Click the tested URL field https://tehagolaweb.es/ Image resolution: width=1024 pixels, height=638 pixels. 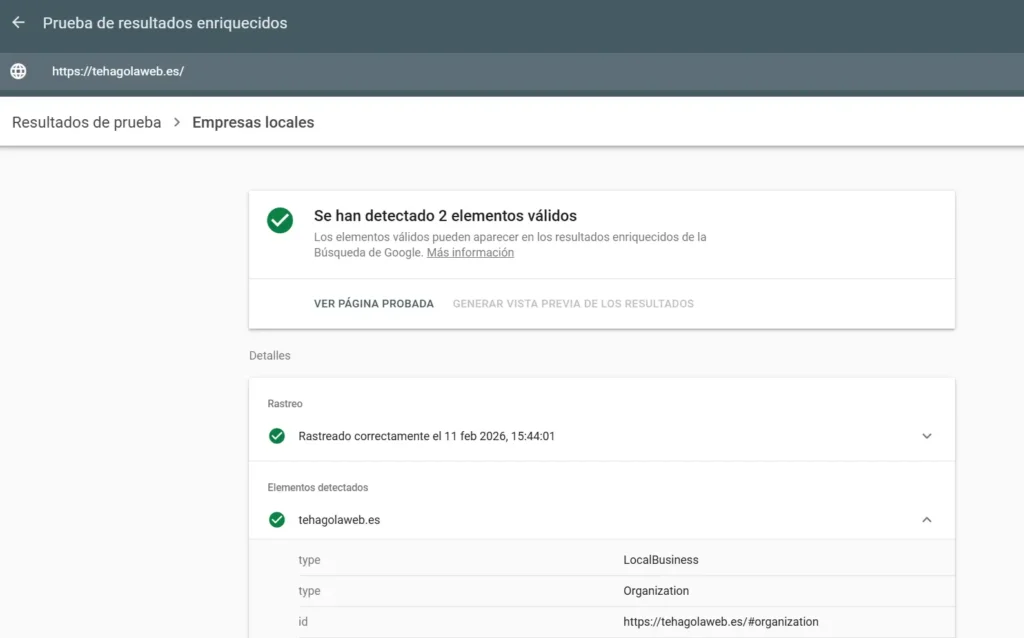(118, 72)
